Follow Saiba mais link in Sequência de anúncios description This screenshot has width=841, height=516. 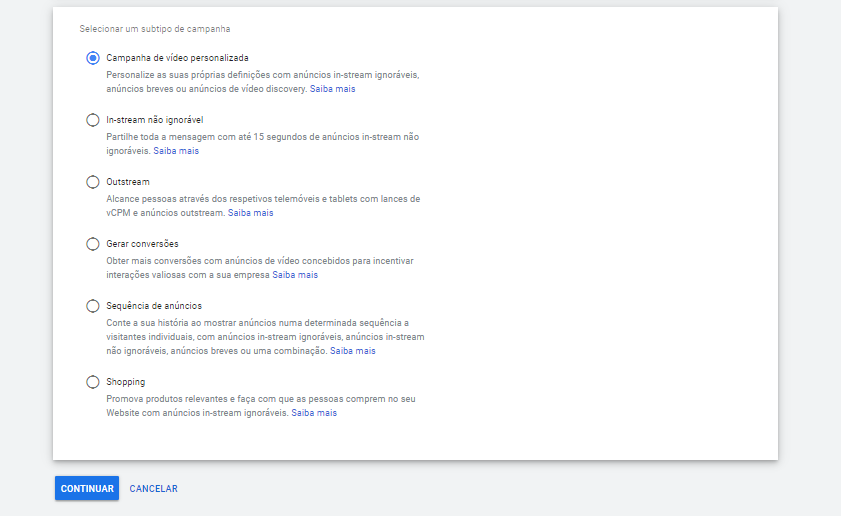click(352, 351)
